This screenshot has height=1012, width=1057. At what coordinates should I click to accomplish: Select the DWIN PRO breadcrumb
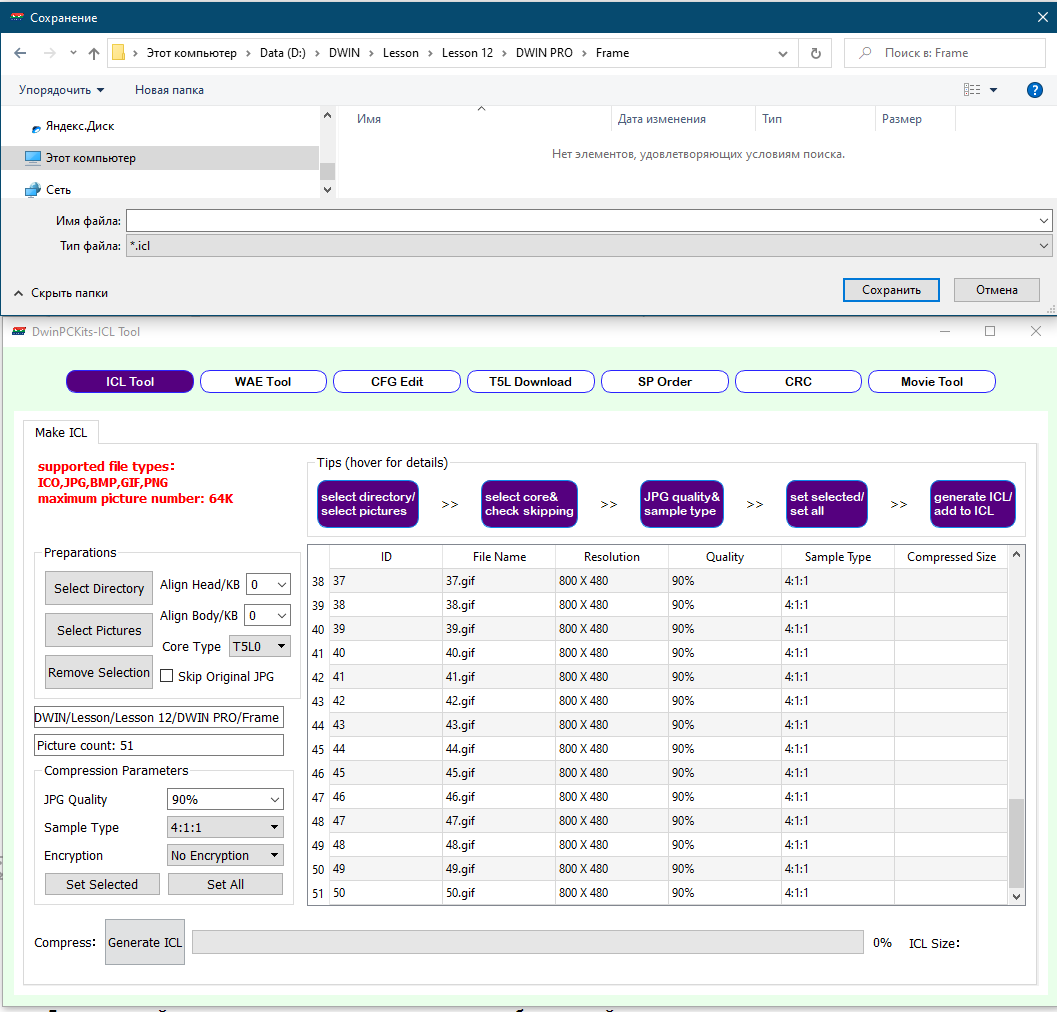click(x=544, y=53)
